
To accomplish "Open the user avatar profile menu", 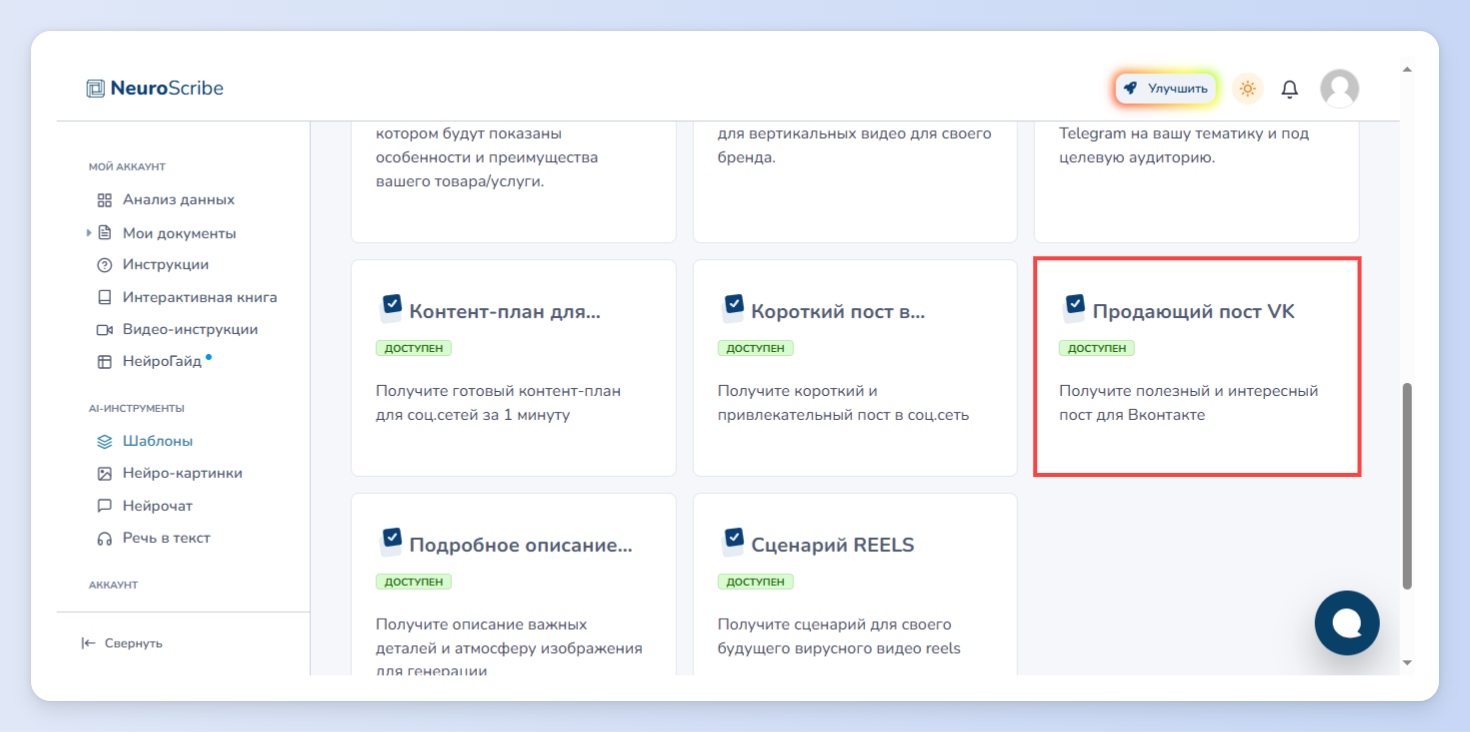I will pos(1339,88).
